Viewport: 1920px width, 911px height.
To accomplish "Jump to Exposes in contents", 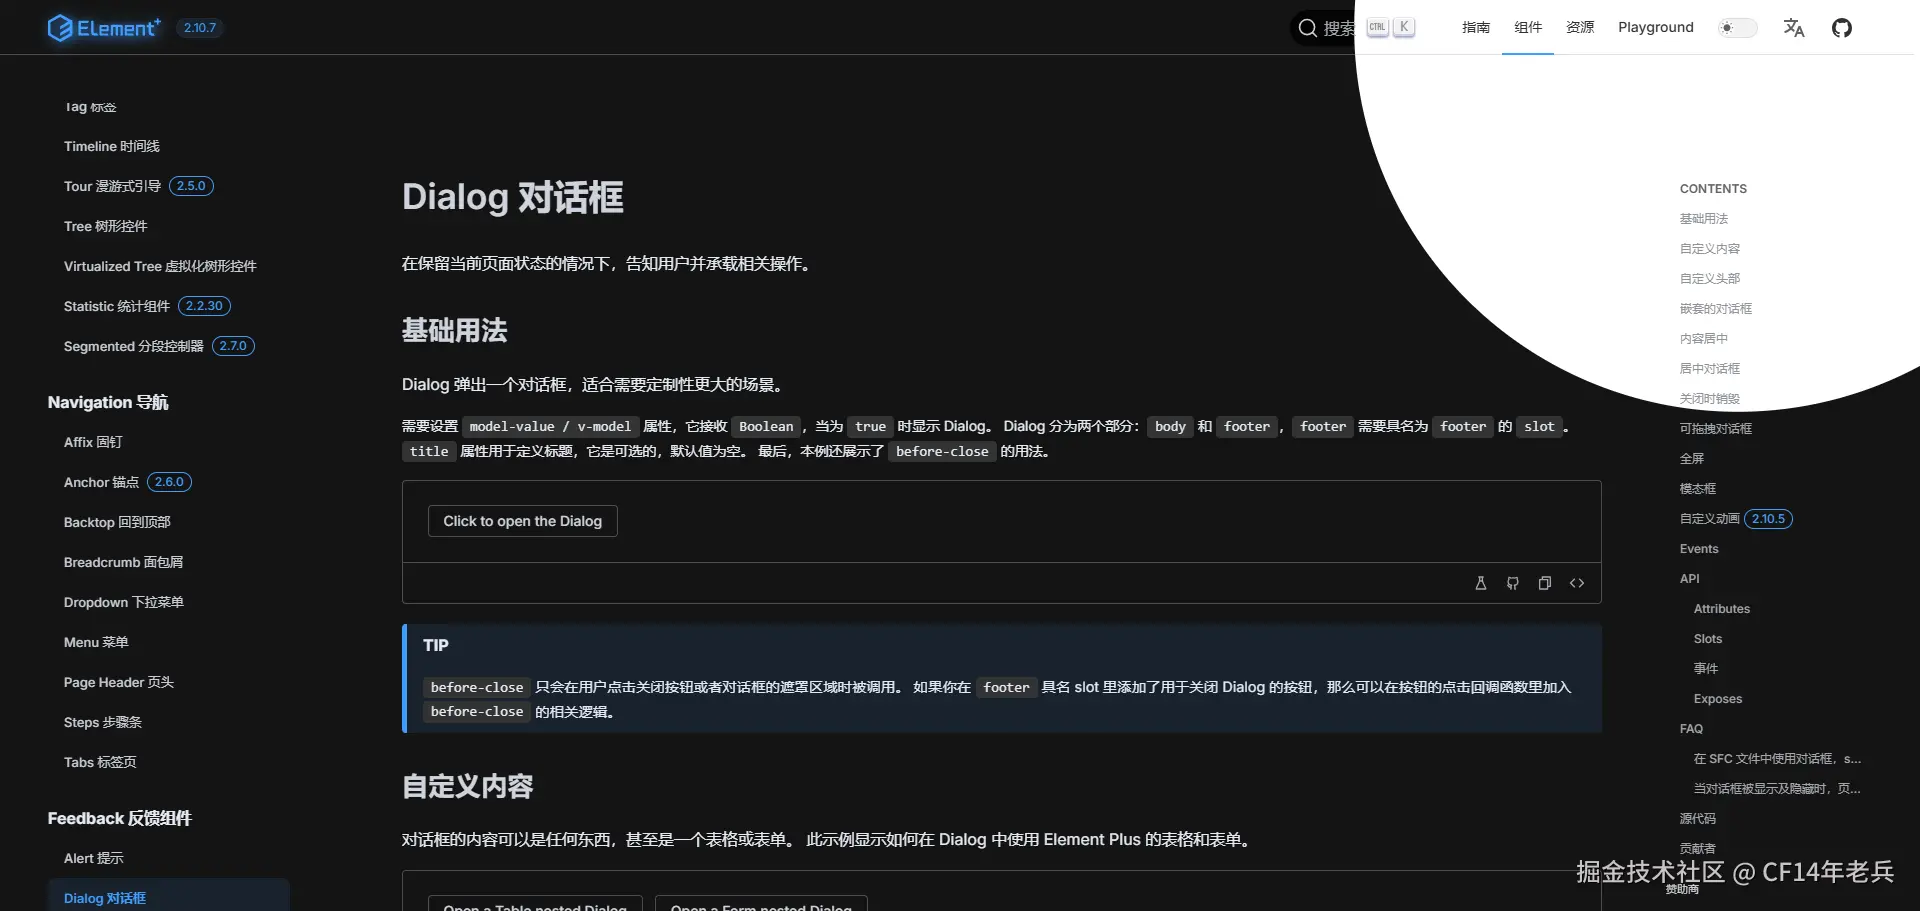I will tap(1718, 699).
